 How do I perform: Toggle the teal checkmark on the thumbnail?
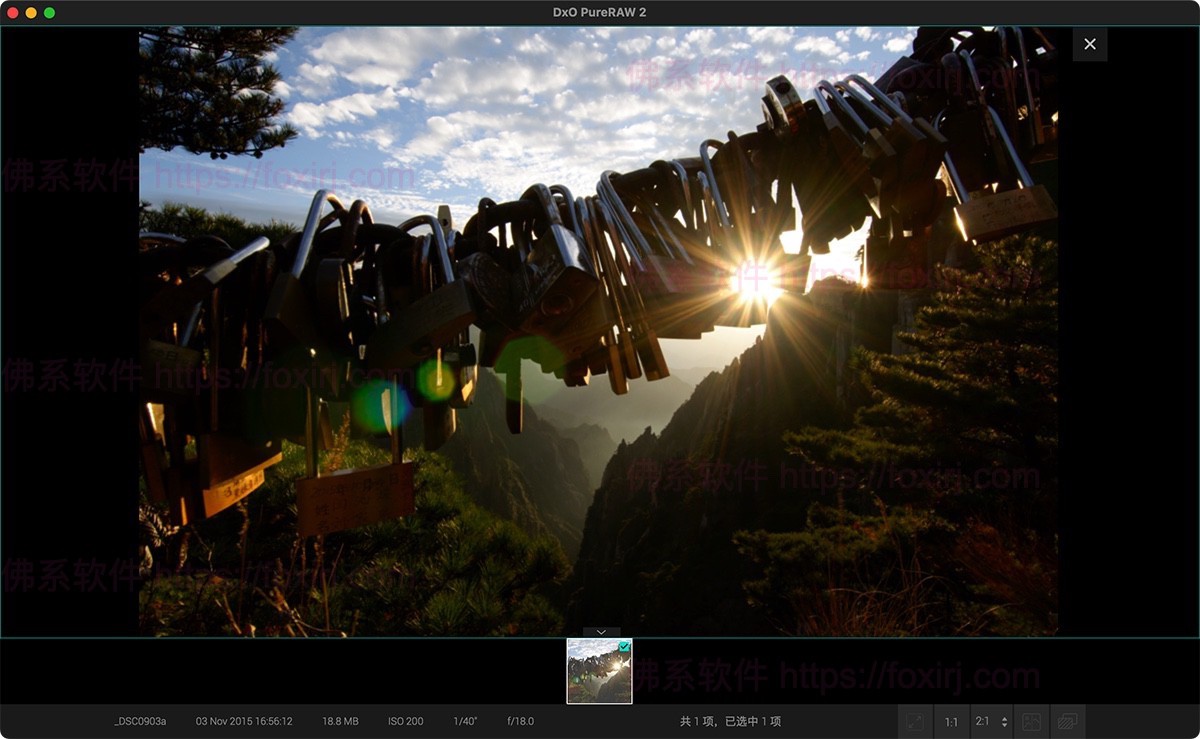coord(624,647)
